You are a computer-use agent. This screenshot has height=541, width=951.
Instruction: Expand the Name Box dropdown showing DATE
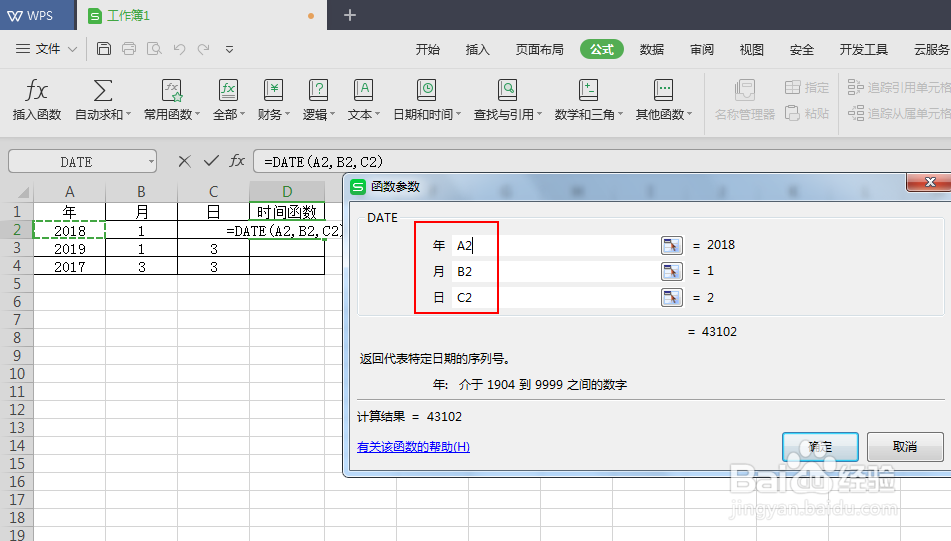pos(150,162)
